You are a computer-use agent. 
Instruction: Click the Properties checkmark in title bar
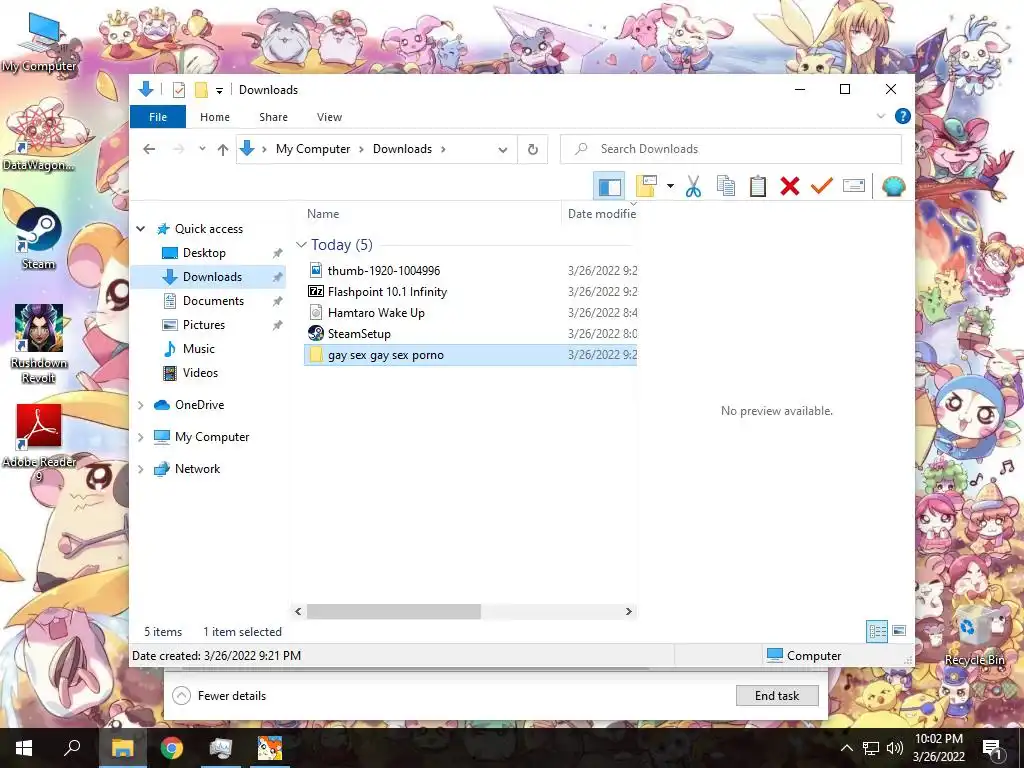pyautogui.click(x=178, y=89)
